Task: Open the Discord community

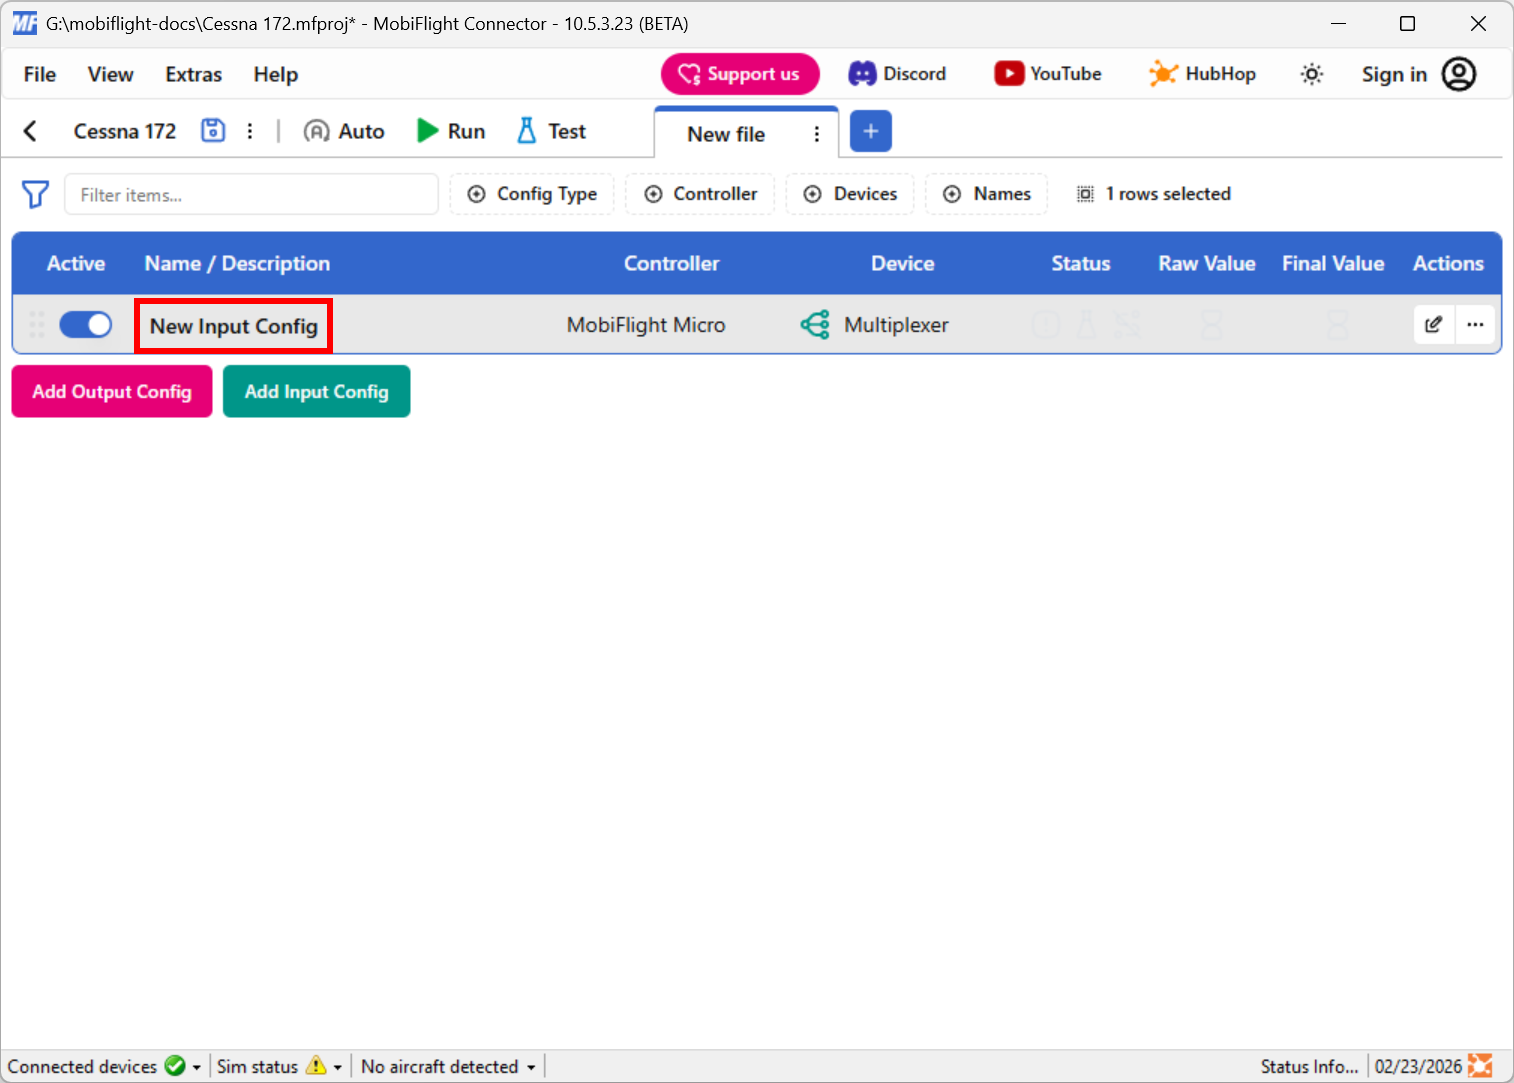Action: click(x=897, y=73)
